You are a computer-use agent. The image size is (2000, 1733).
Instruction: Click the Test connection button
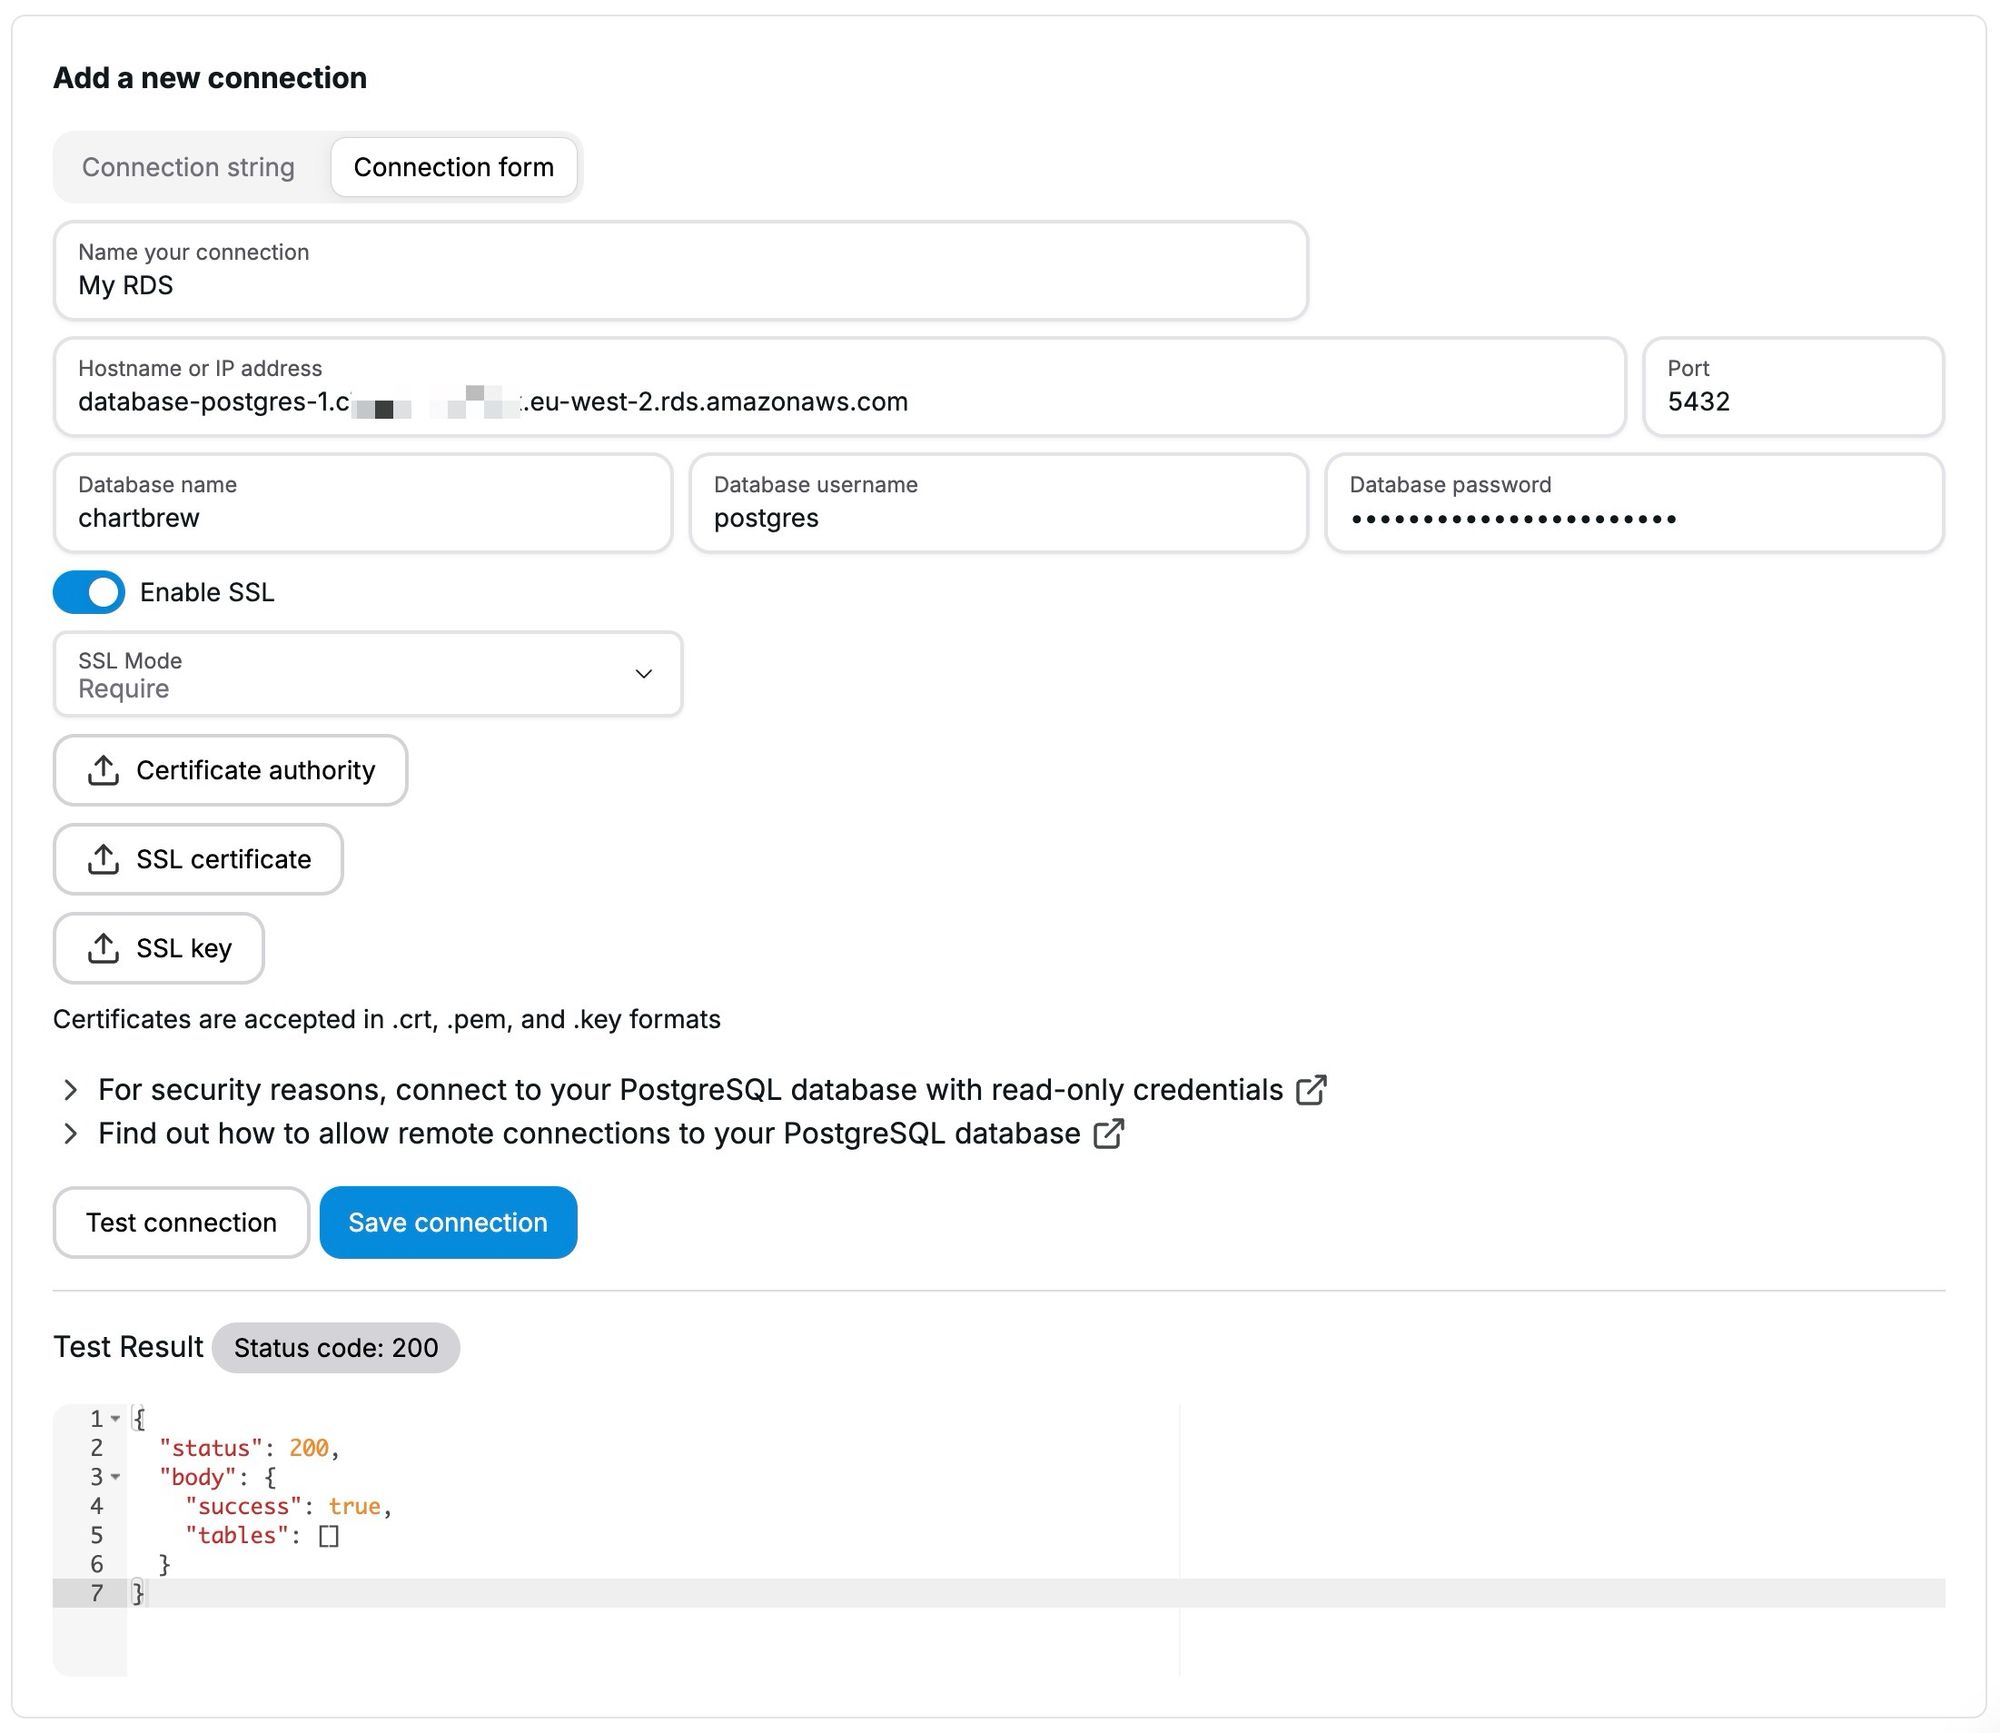click(x=181, y=1222)
